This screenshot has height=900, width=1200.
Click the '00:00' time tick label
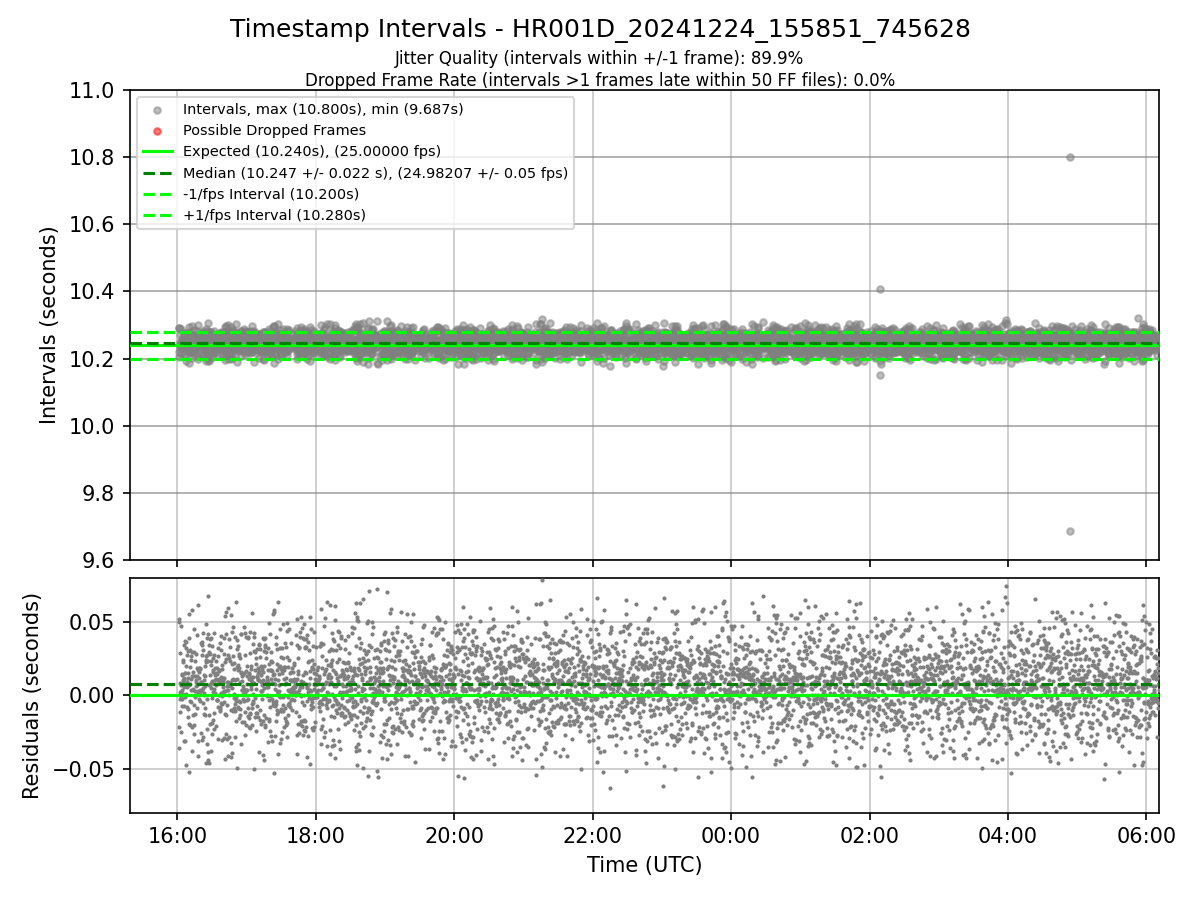pyautogui.click(x=731, y=834)
